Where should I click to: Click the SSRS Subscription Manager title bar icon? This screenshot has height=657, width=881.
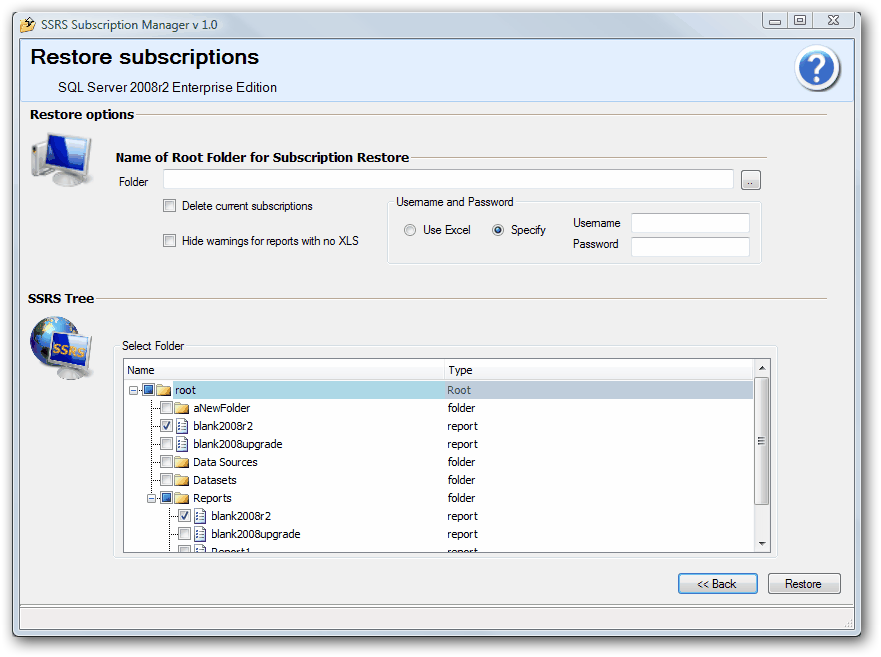click(x=28, y=25)
